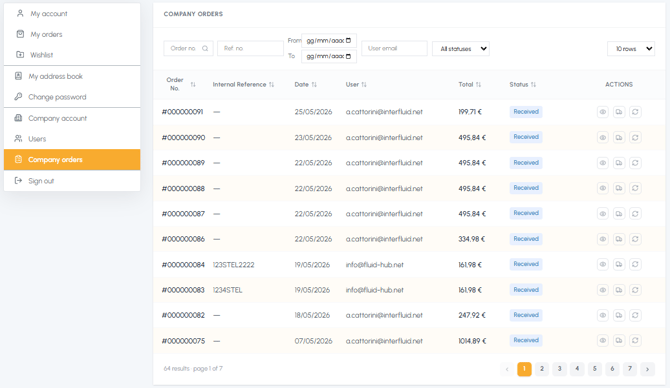The height and width of the screenshot is (388, 670).
Task: Reorder order #000000087 with the refresh icon
Action: (x=635, y=214)
